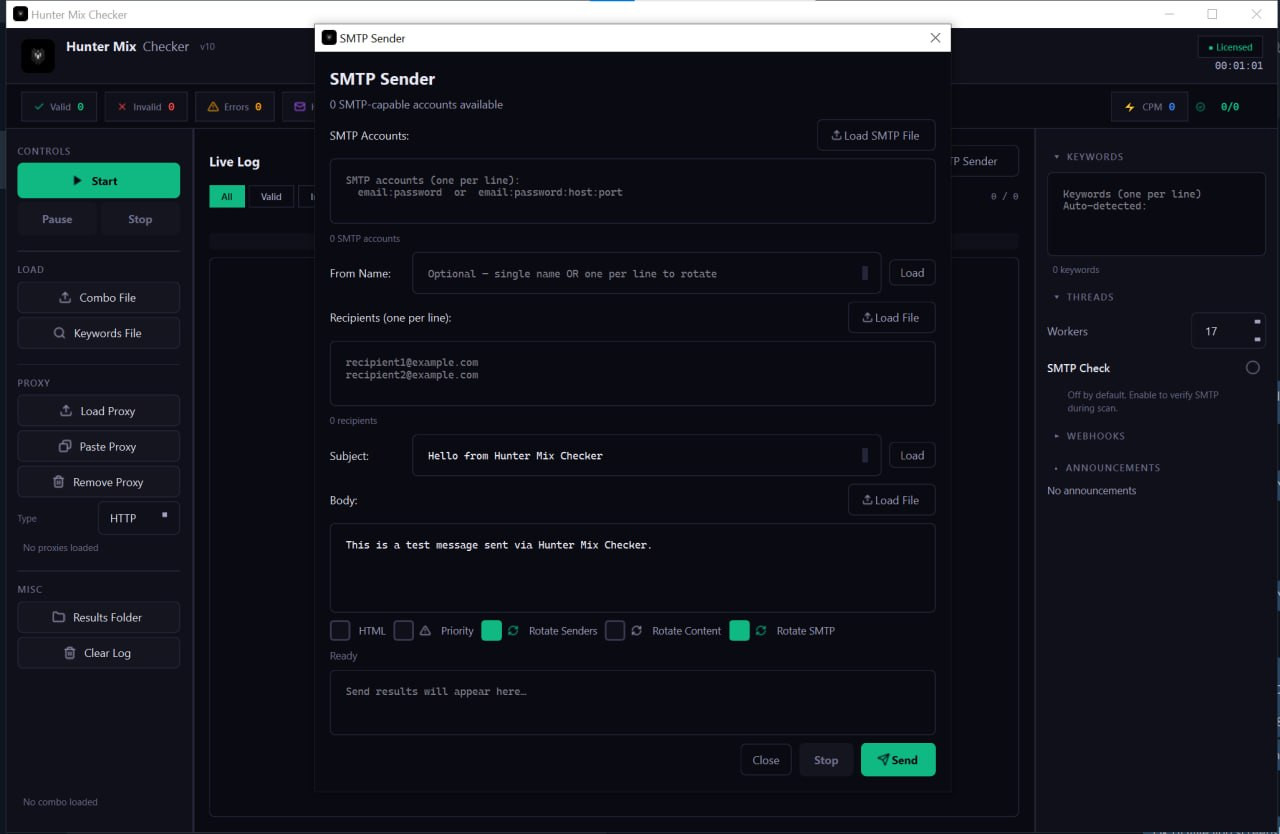Click the play icon on the Start button
Image resolution: width=1280 pixels, height=834 pixels.
78,181
